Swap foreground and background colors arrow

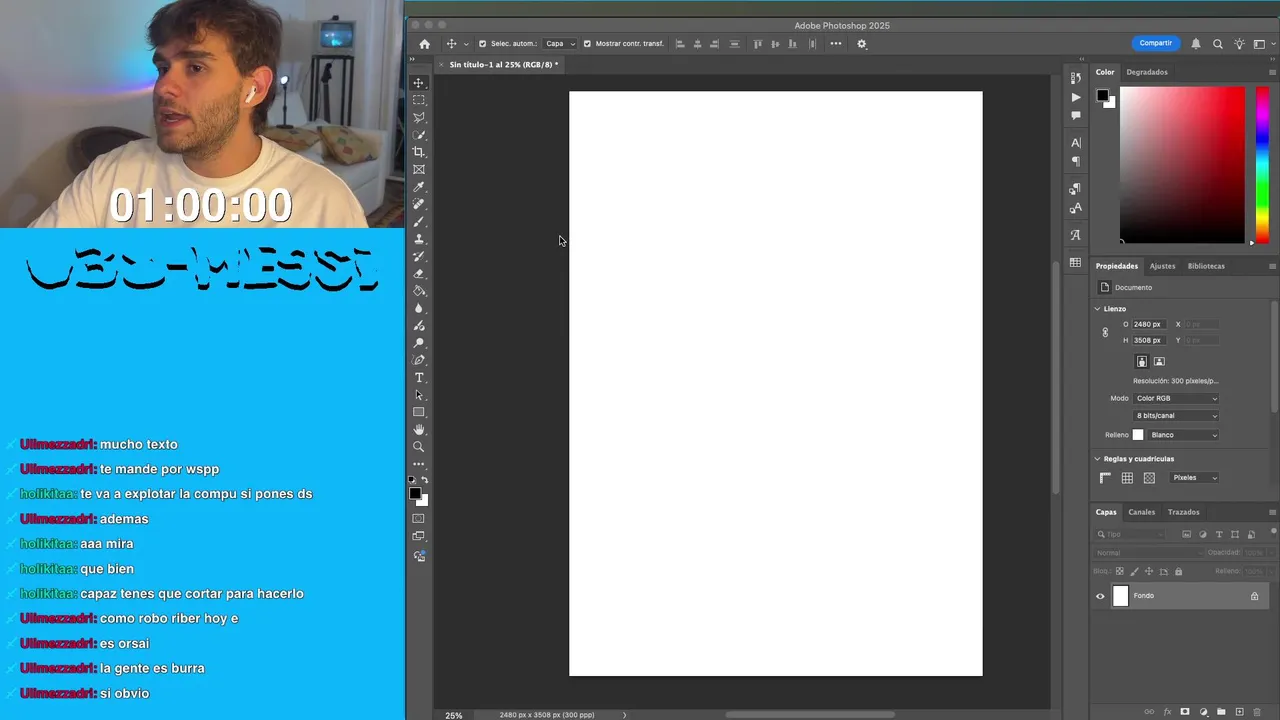(x=425, y=480)
